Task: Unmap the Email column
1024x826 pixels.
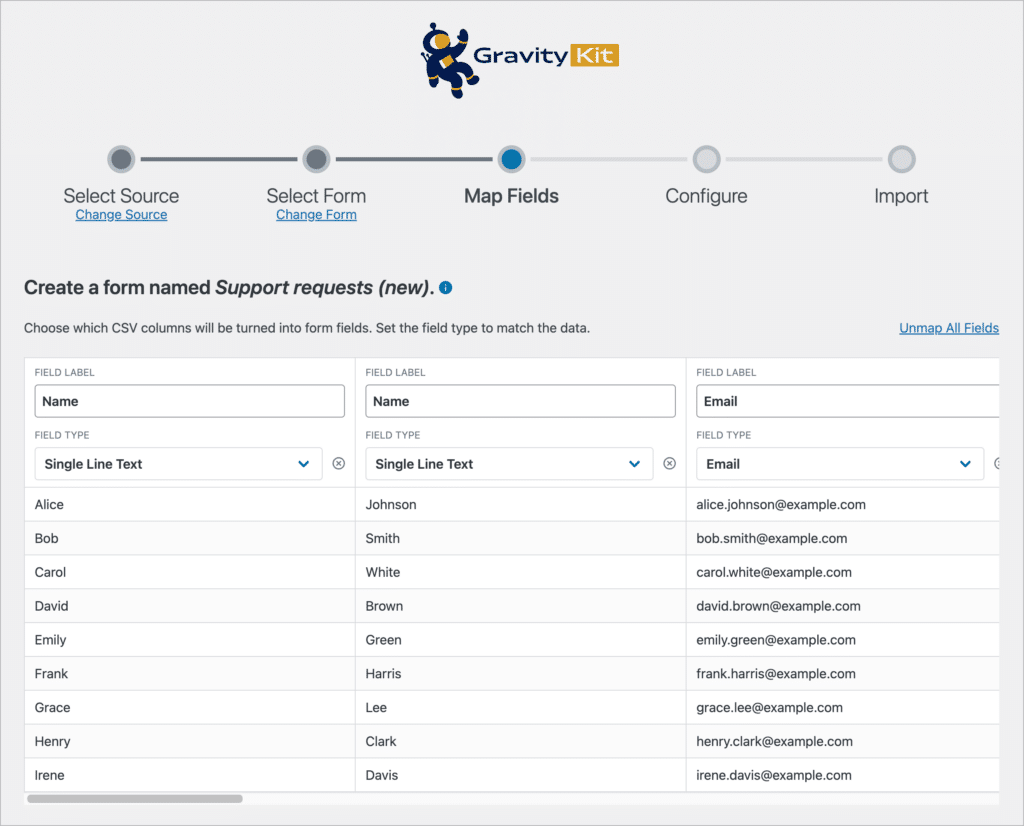Action: click(1000, 463)
